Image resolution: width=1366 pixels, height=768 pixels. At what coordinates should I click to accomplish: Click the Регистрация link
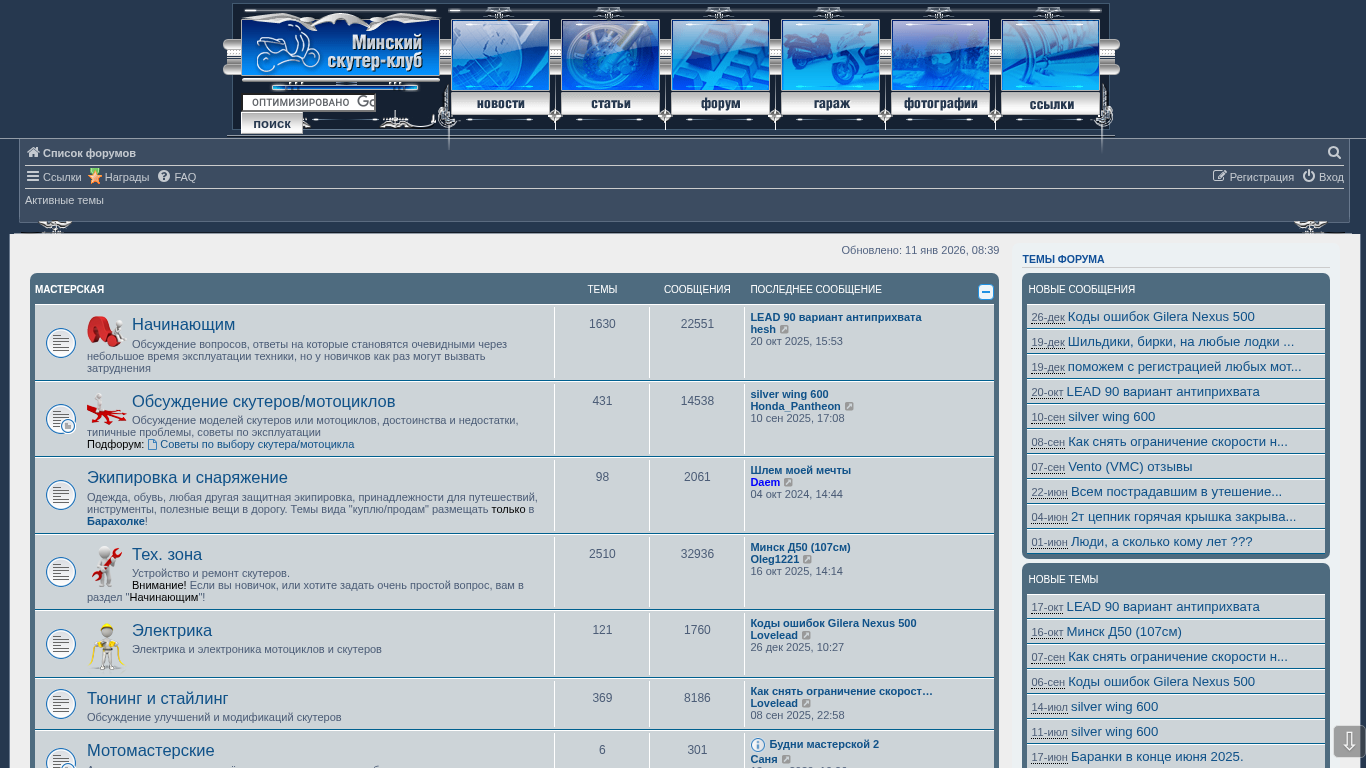tap(1253, 177)
